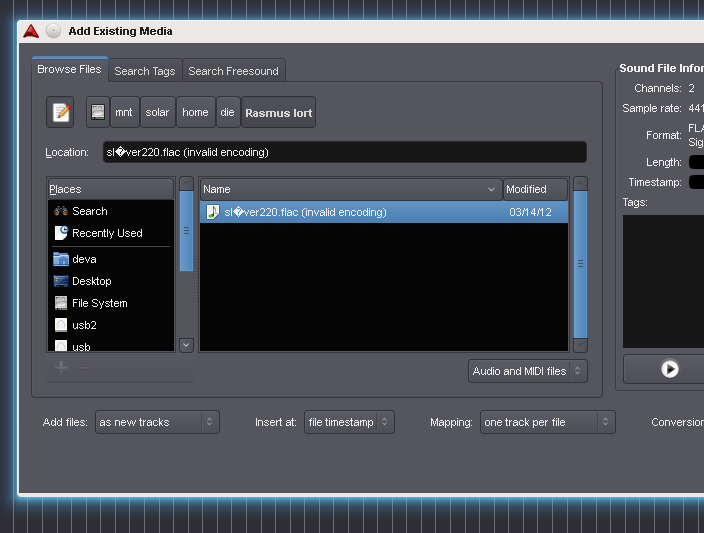Open the Audio and MIDI files filter dropdown
Screen dimensions: 704x533
527,371
